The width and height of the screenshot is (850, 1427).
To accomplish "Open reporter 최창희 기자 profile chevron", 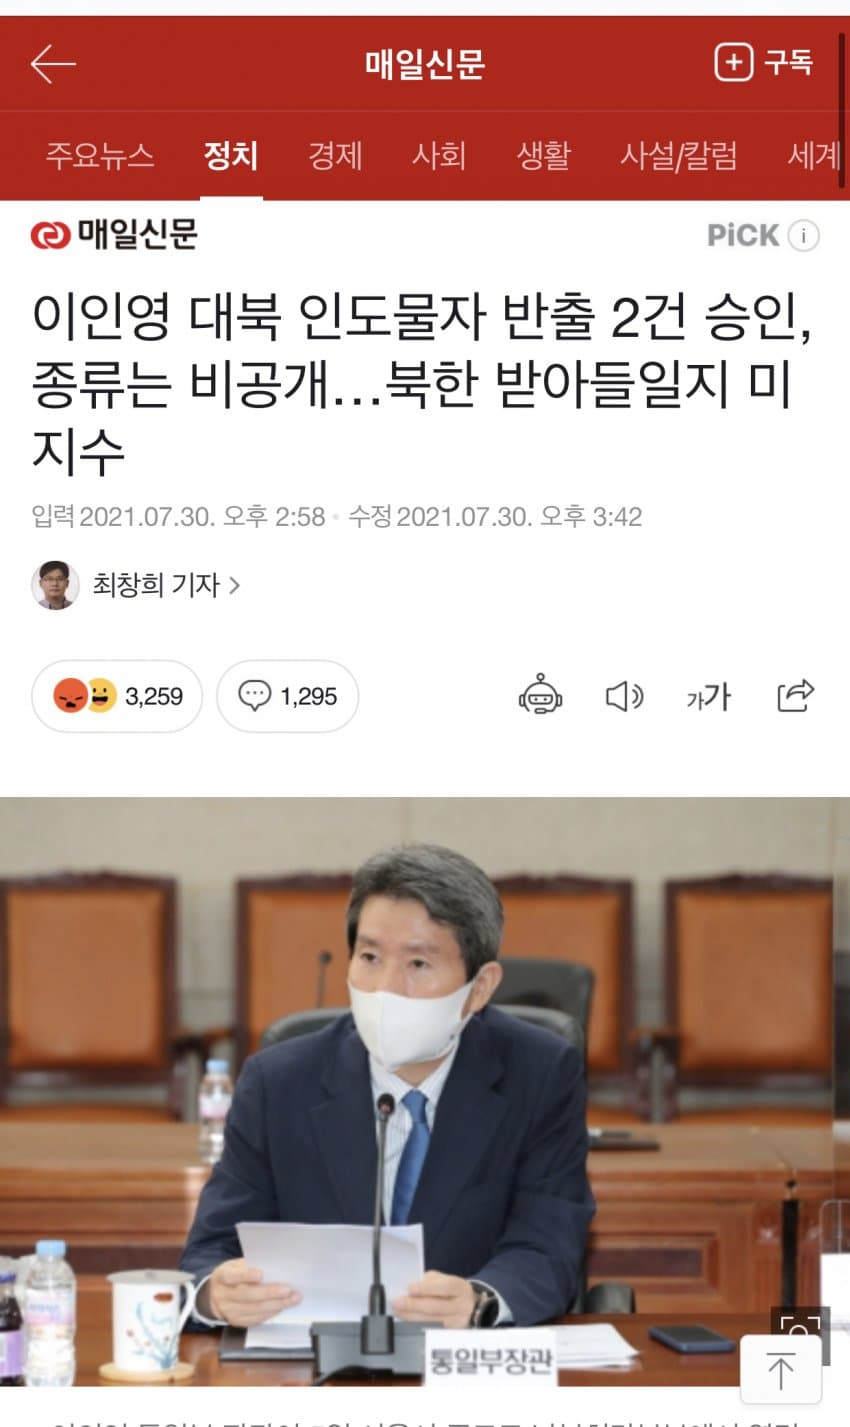I will coord(235,585).
